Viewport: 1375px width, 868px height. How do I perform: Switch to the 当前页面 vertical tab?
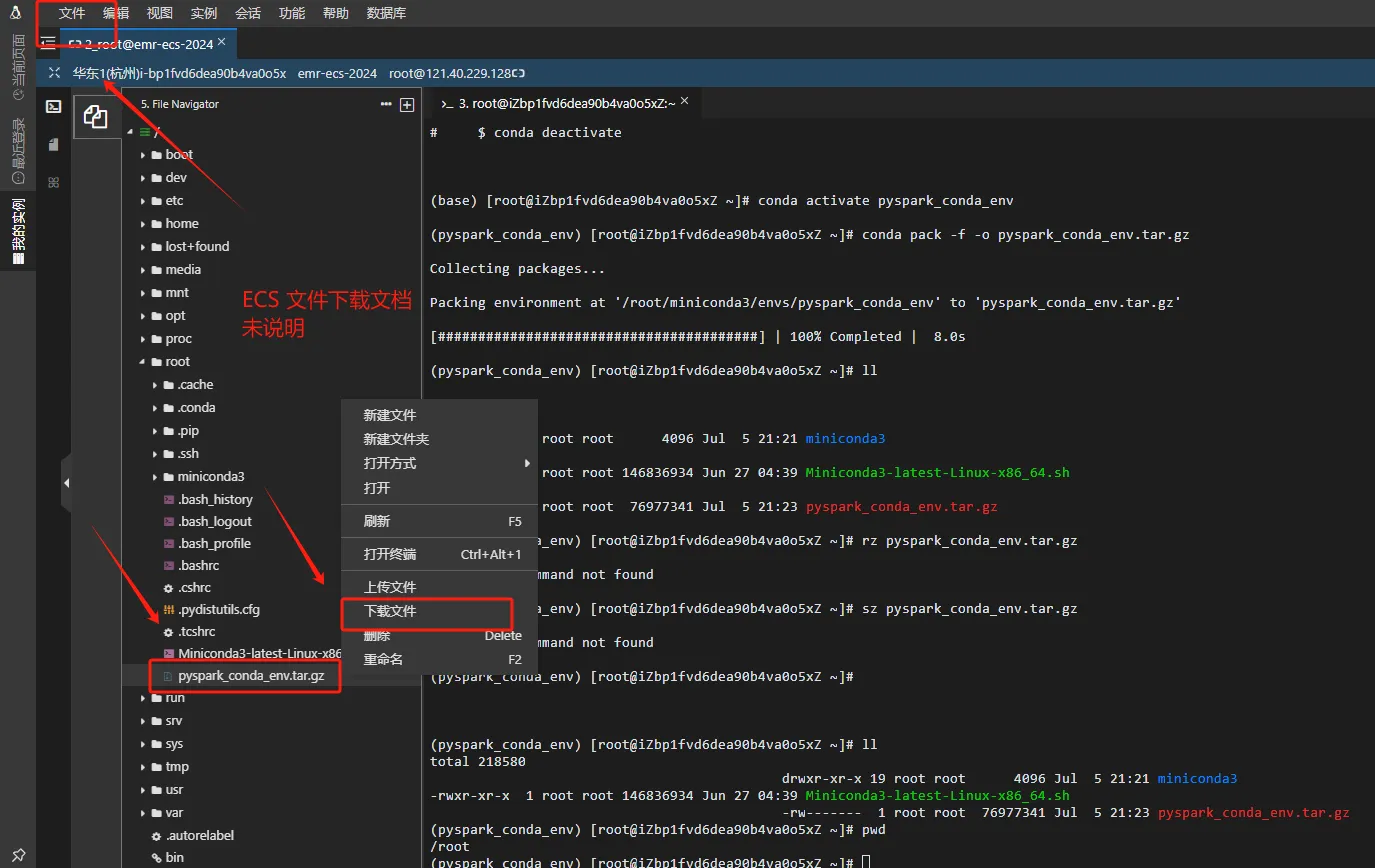point(18,67)
